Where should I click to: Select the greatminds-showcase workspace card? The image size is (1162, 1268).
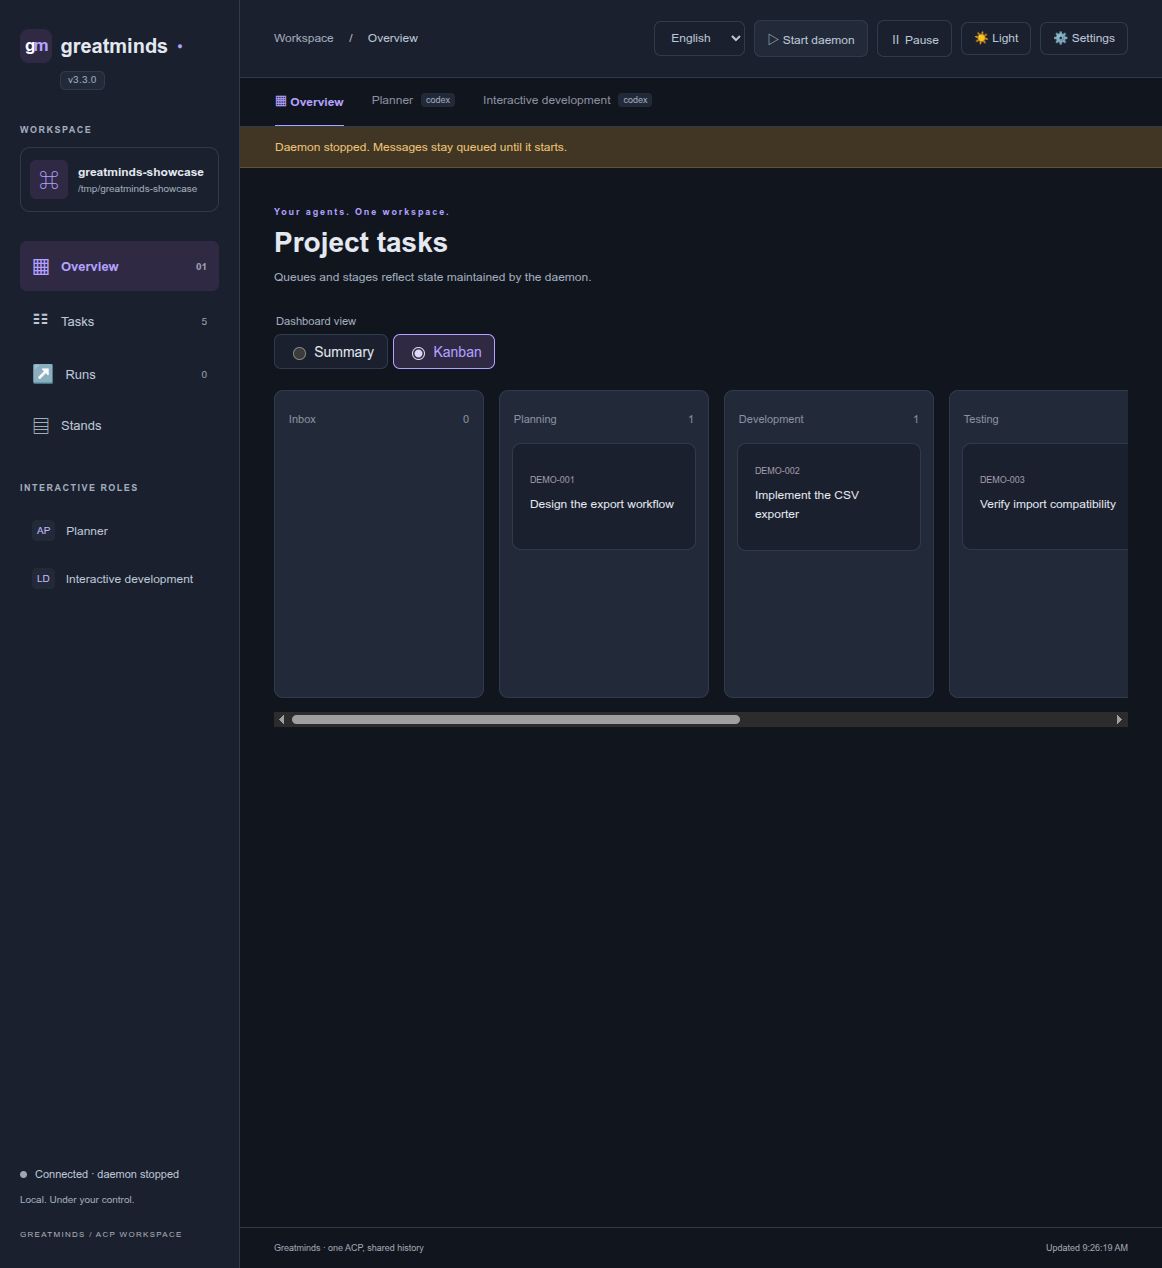click(119, 180)
